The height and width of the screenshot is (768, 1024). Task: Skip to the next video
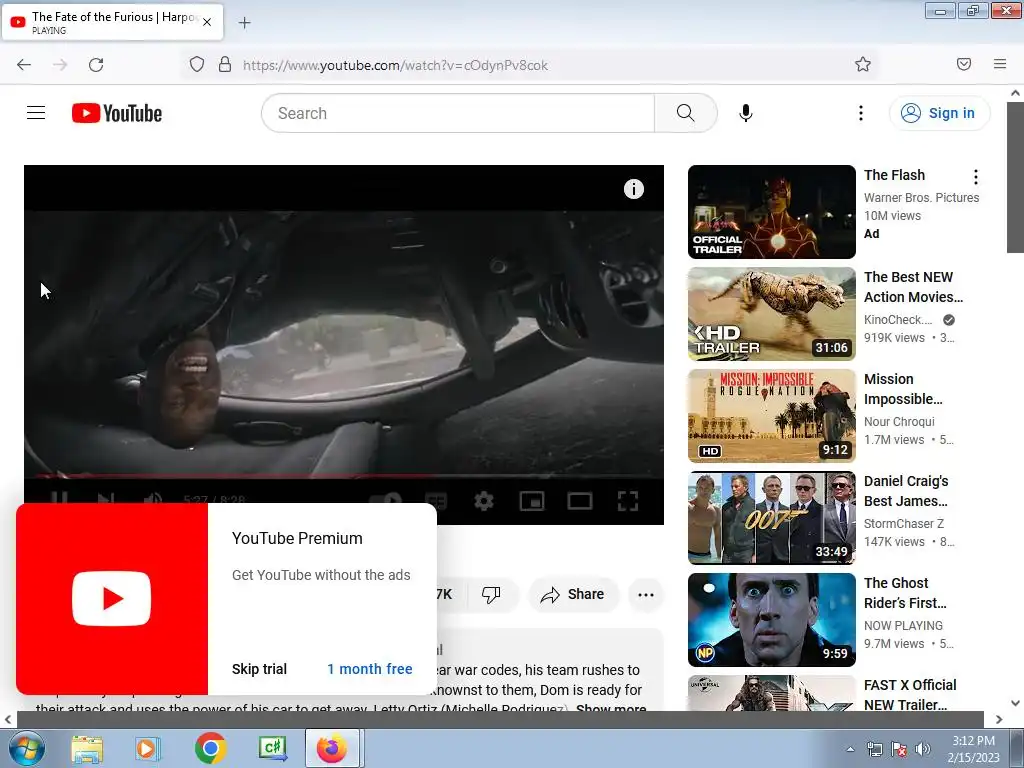point(106,500)
